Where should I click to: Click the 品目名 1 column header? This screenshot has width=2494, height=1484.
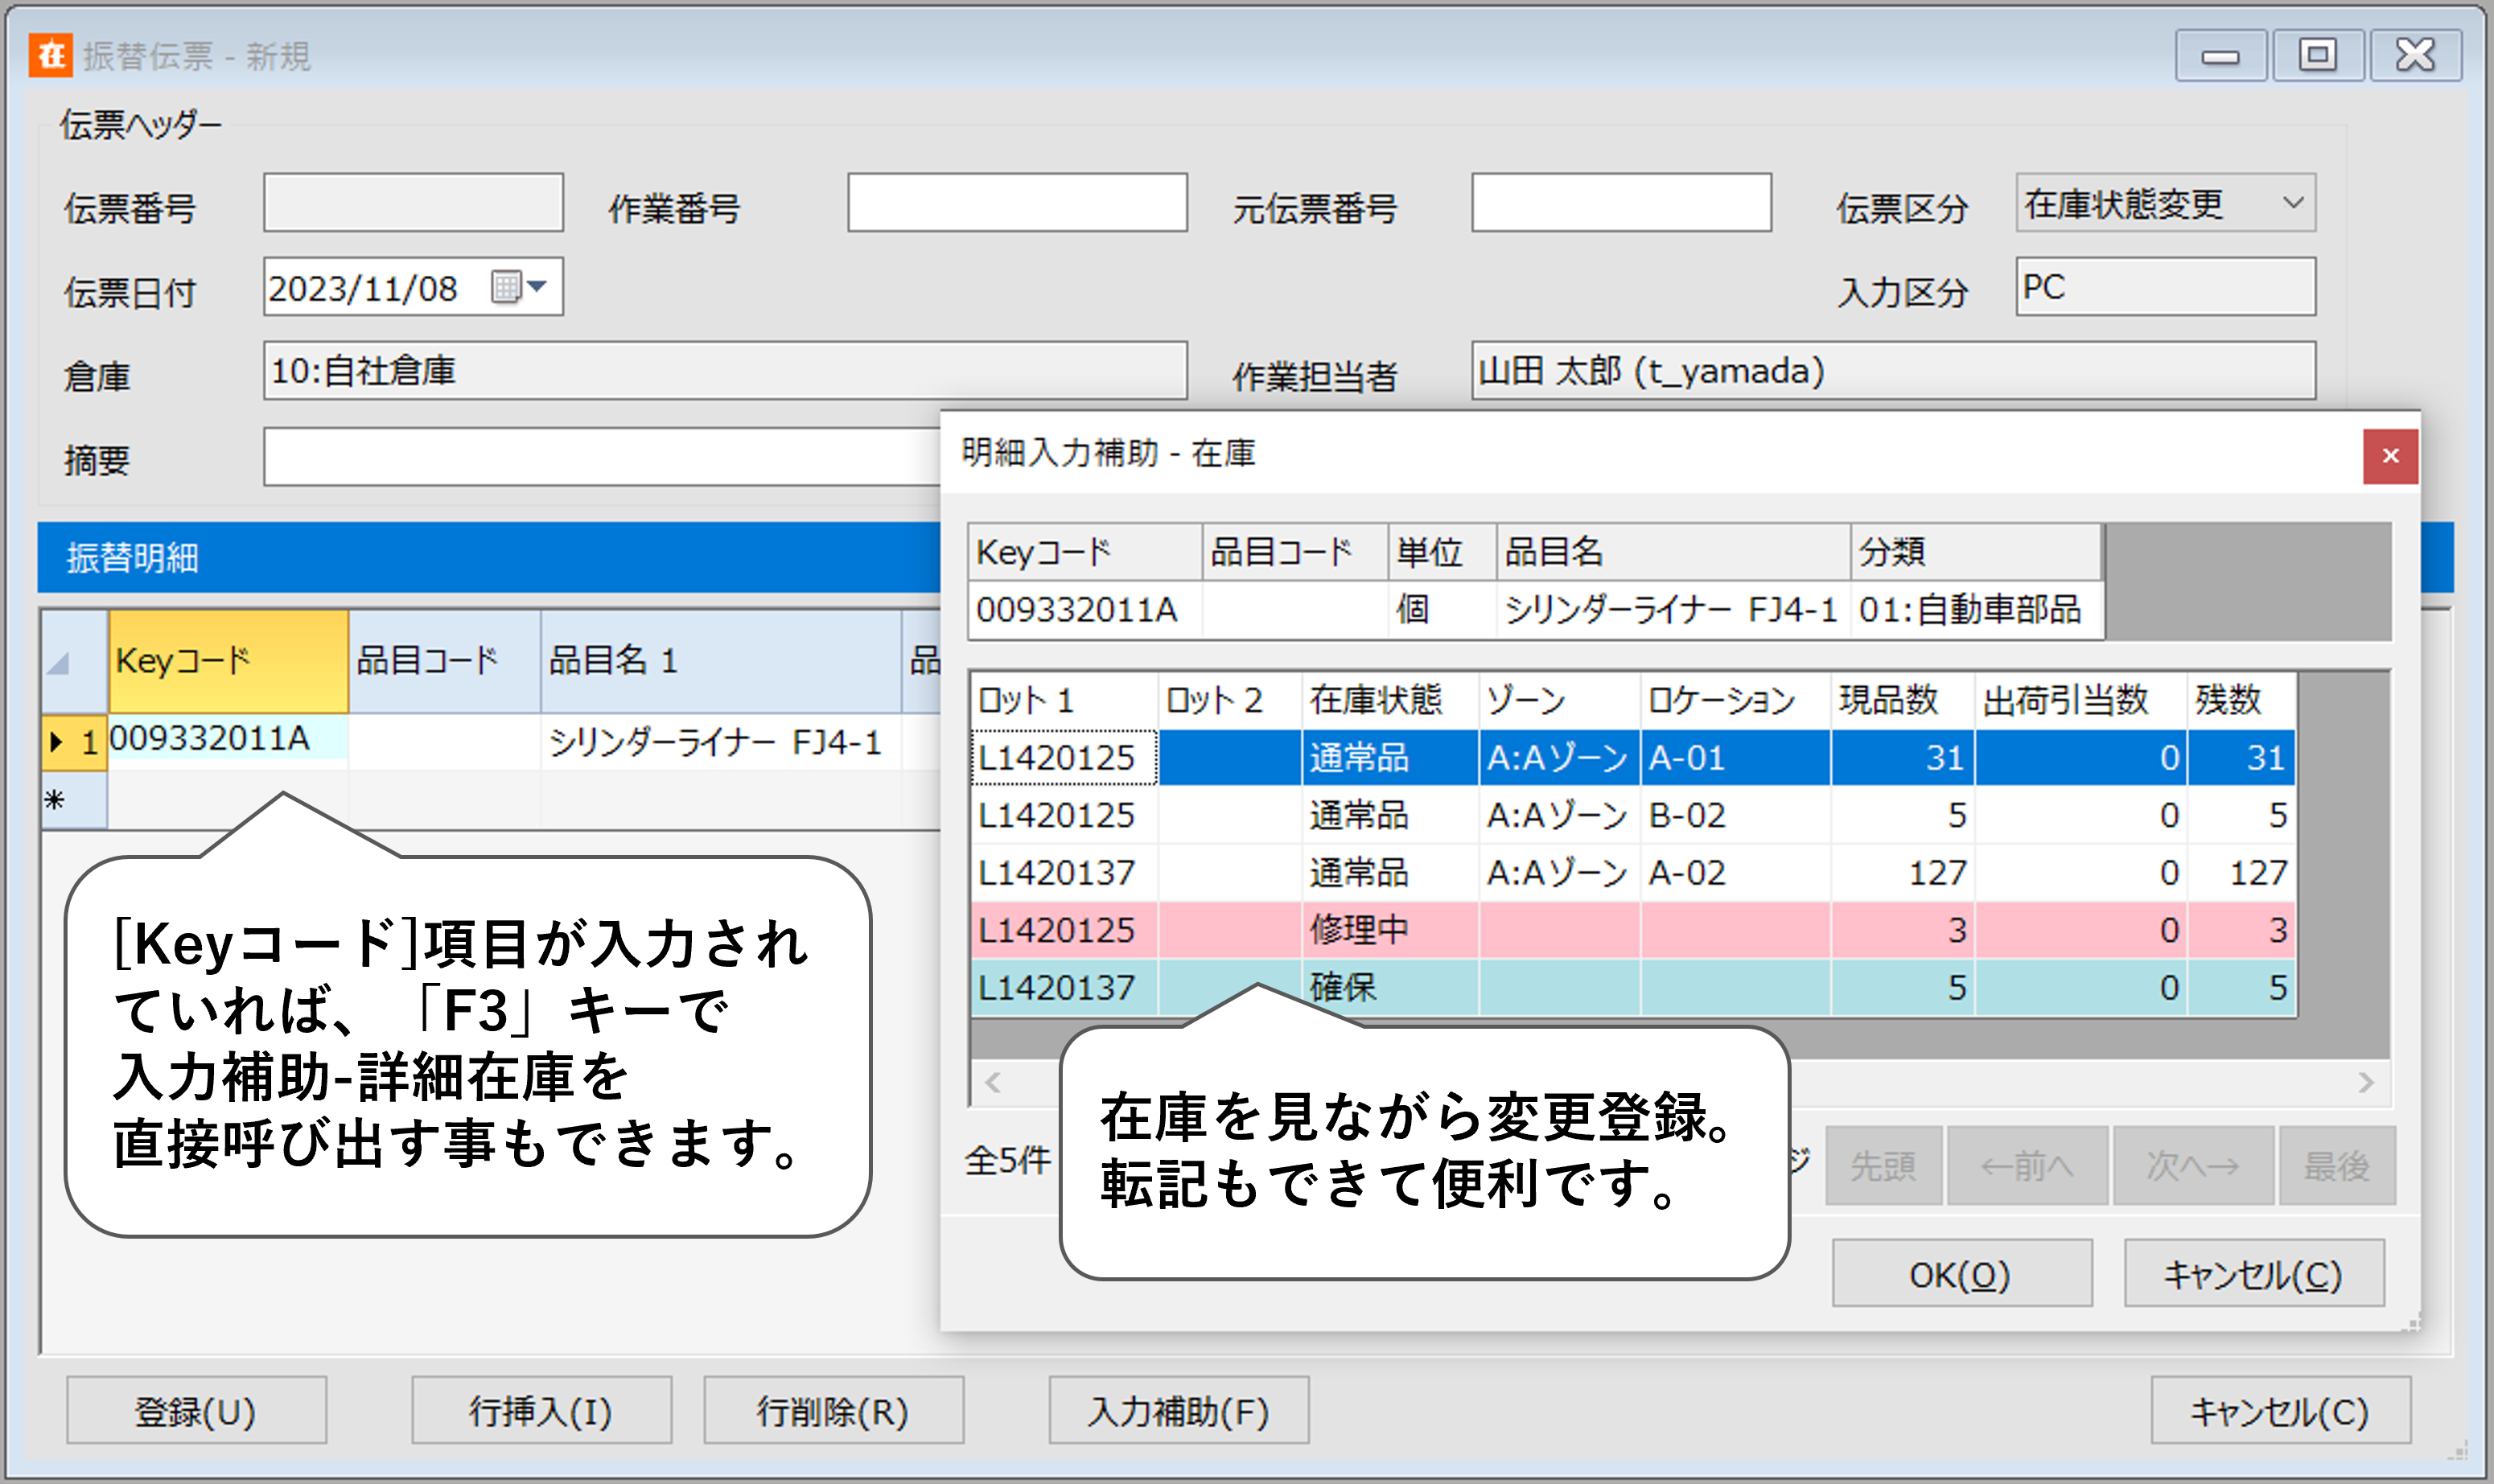coord(721,661)
